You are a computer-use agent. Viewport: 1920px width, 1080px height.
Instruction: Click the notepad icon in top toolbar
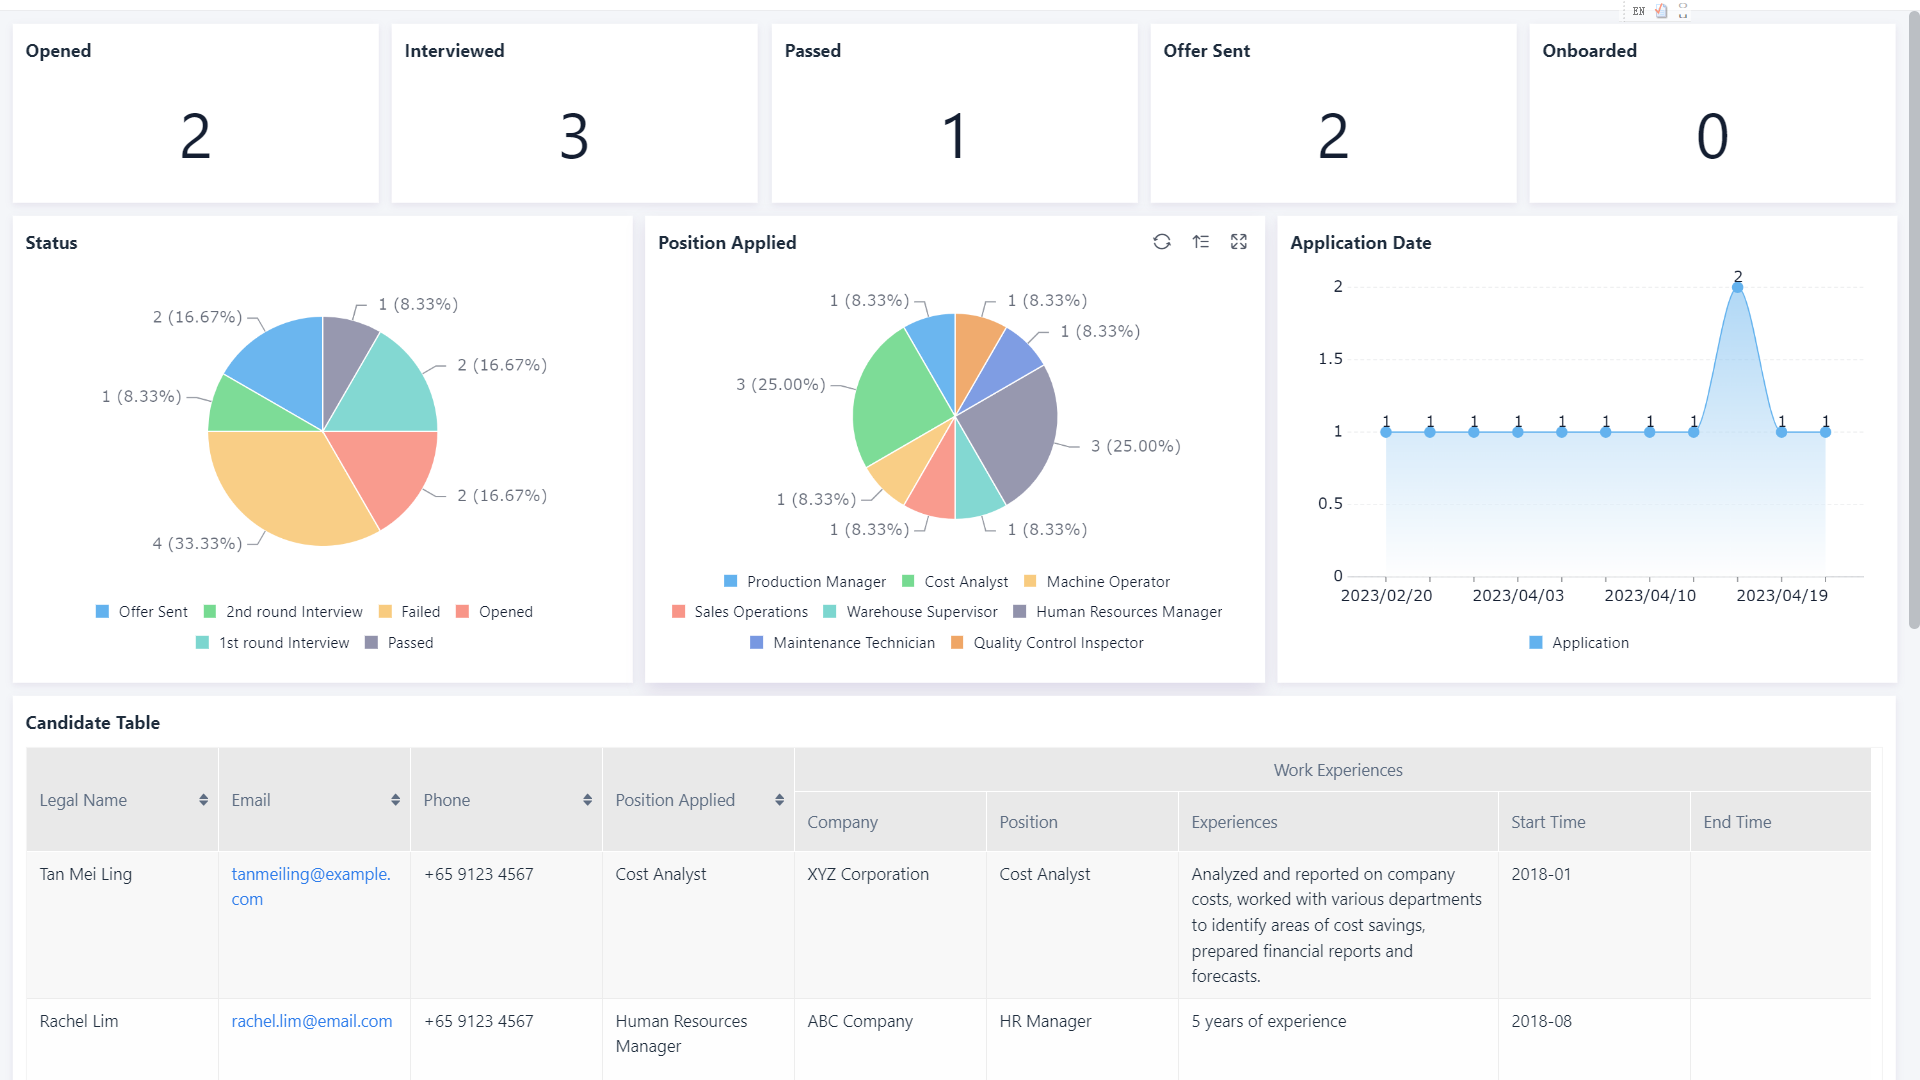point(1661,11)
